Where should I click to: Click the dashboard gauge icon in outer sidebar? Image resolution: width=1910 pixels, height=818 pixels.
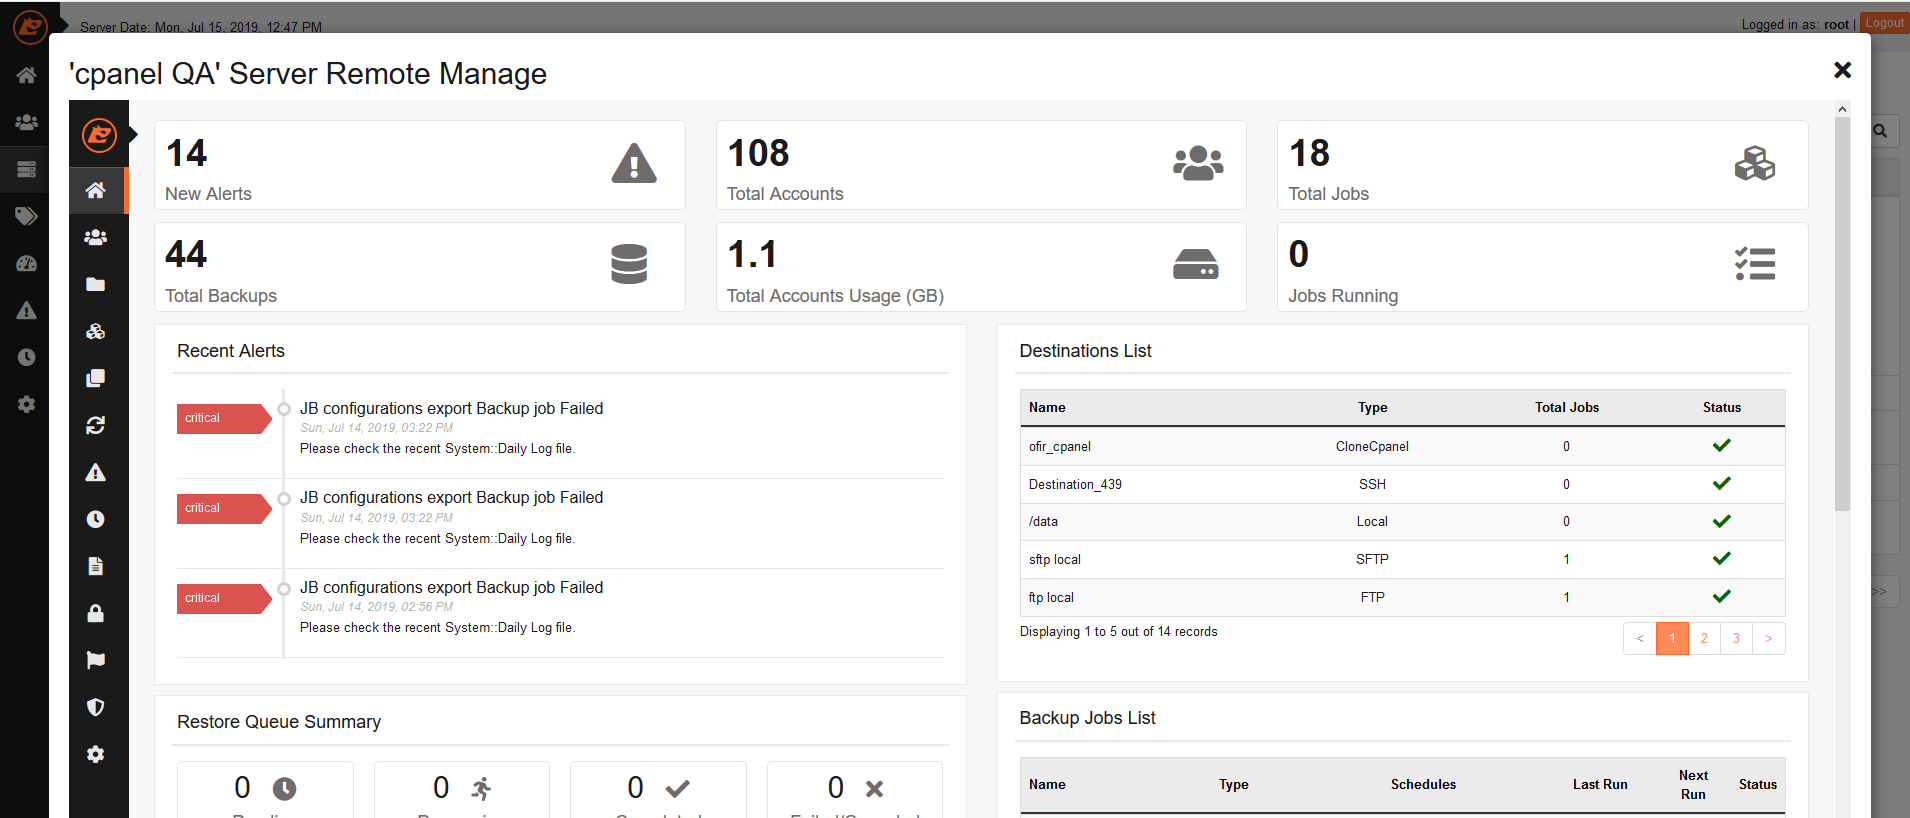(27, 263)
